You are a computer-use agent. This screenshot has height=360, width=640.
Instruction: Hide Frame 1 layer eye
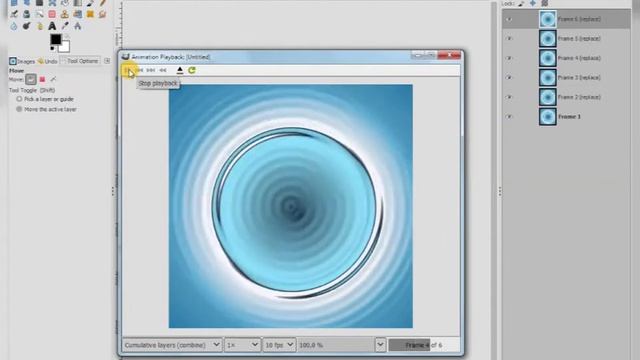tap(509, 117)
